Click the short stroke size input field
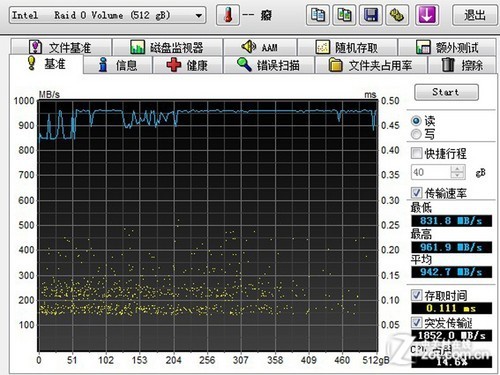Screen dimensions: 500x375 click(x=431, y=172)
